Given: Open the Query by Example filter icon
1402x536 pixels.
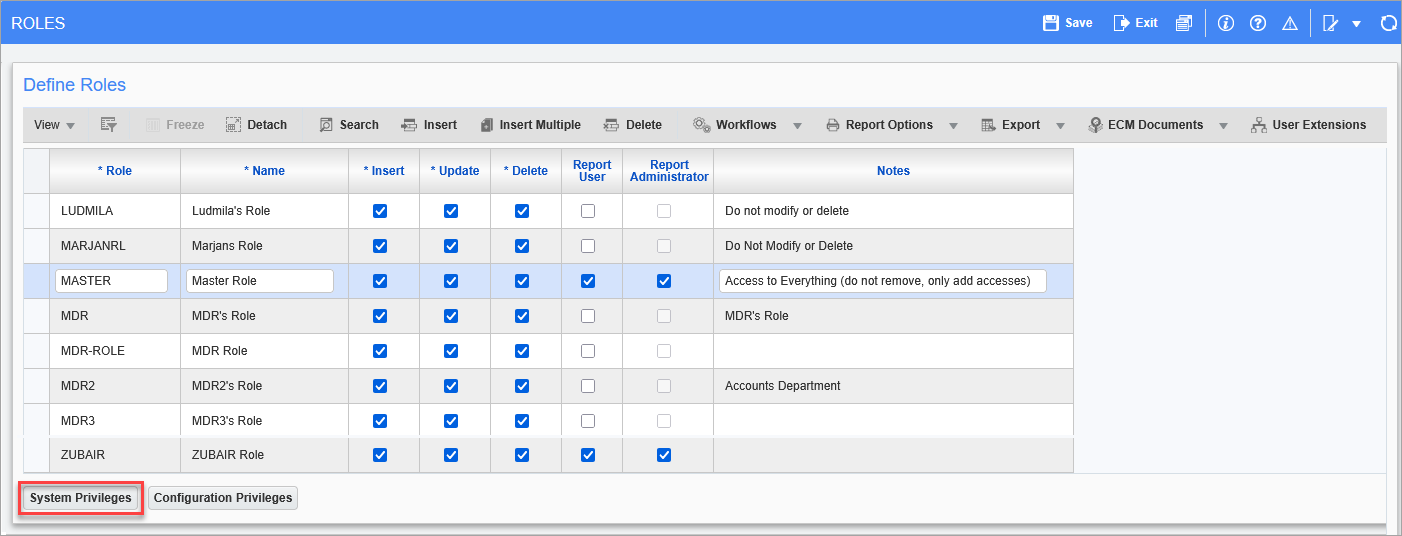Looking at the screenshot, I should click(109, 125).
